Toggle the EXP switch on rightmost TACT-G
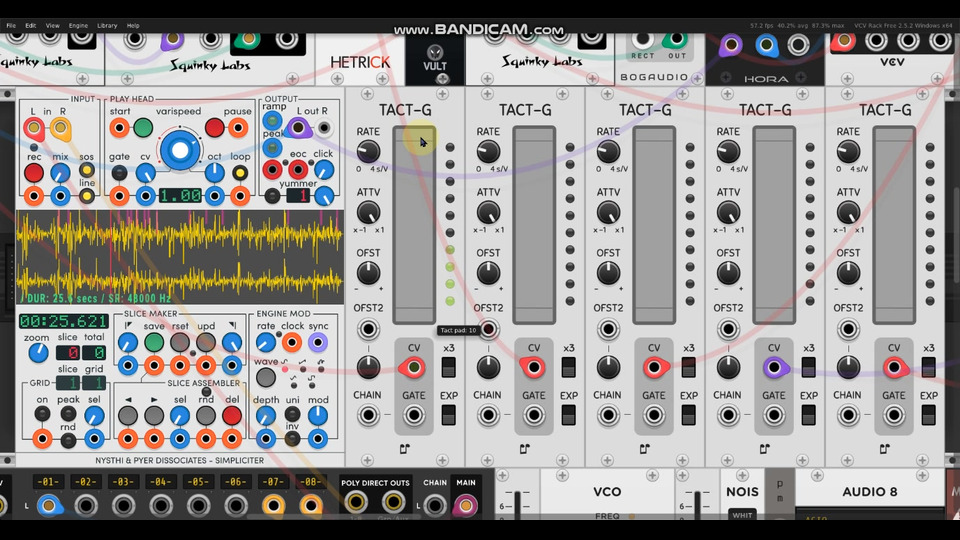Viewport: 960px width, 540px height. (928, 415)
